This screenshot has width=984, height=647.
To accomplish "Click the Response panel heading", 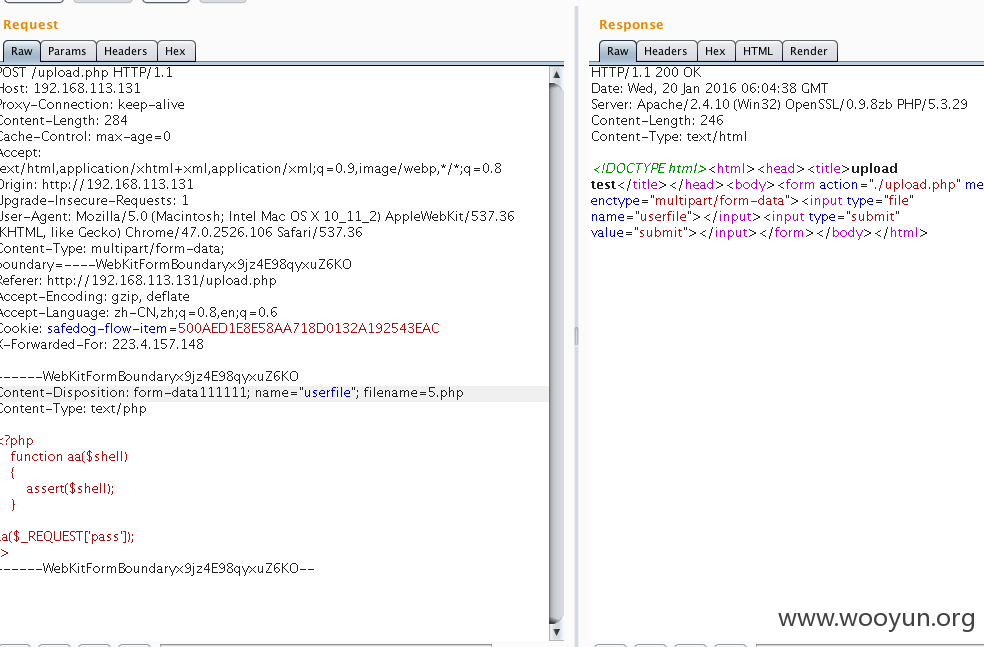I will point(631,24).
